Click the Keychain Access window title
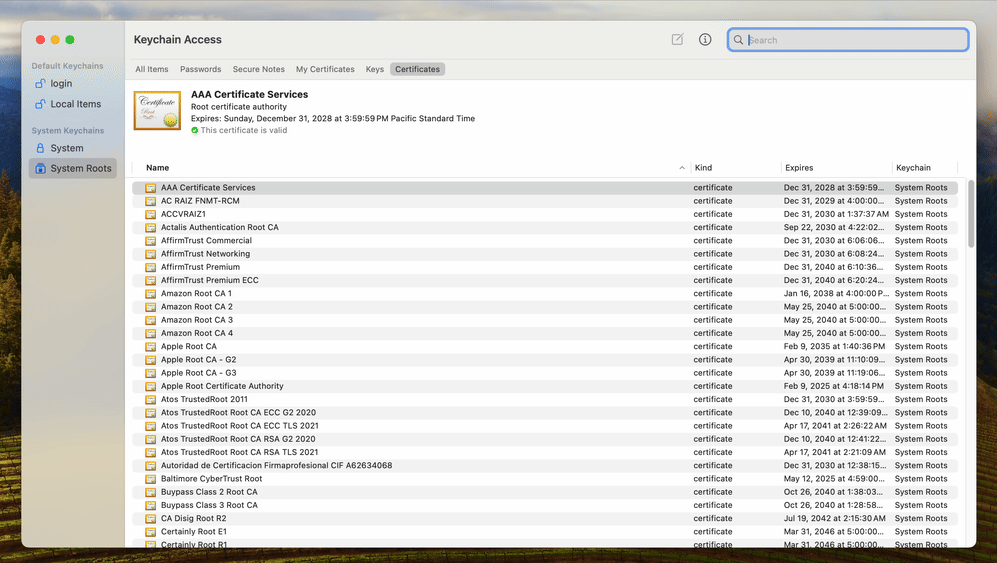 click(177, 39)
